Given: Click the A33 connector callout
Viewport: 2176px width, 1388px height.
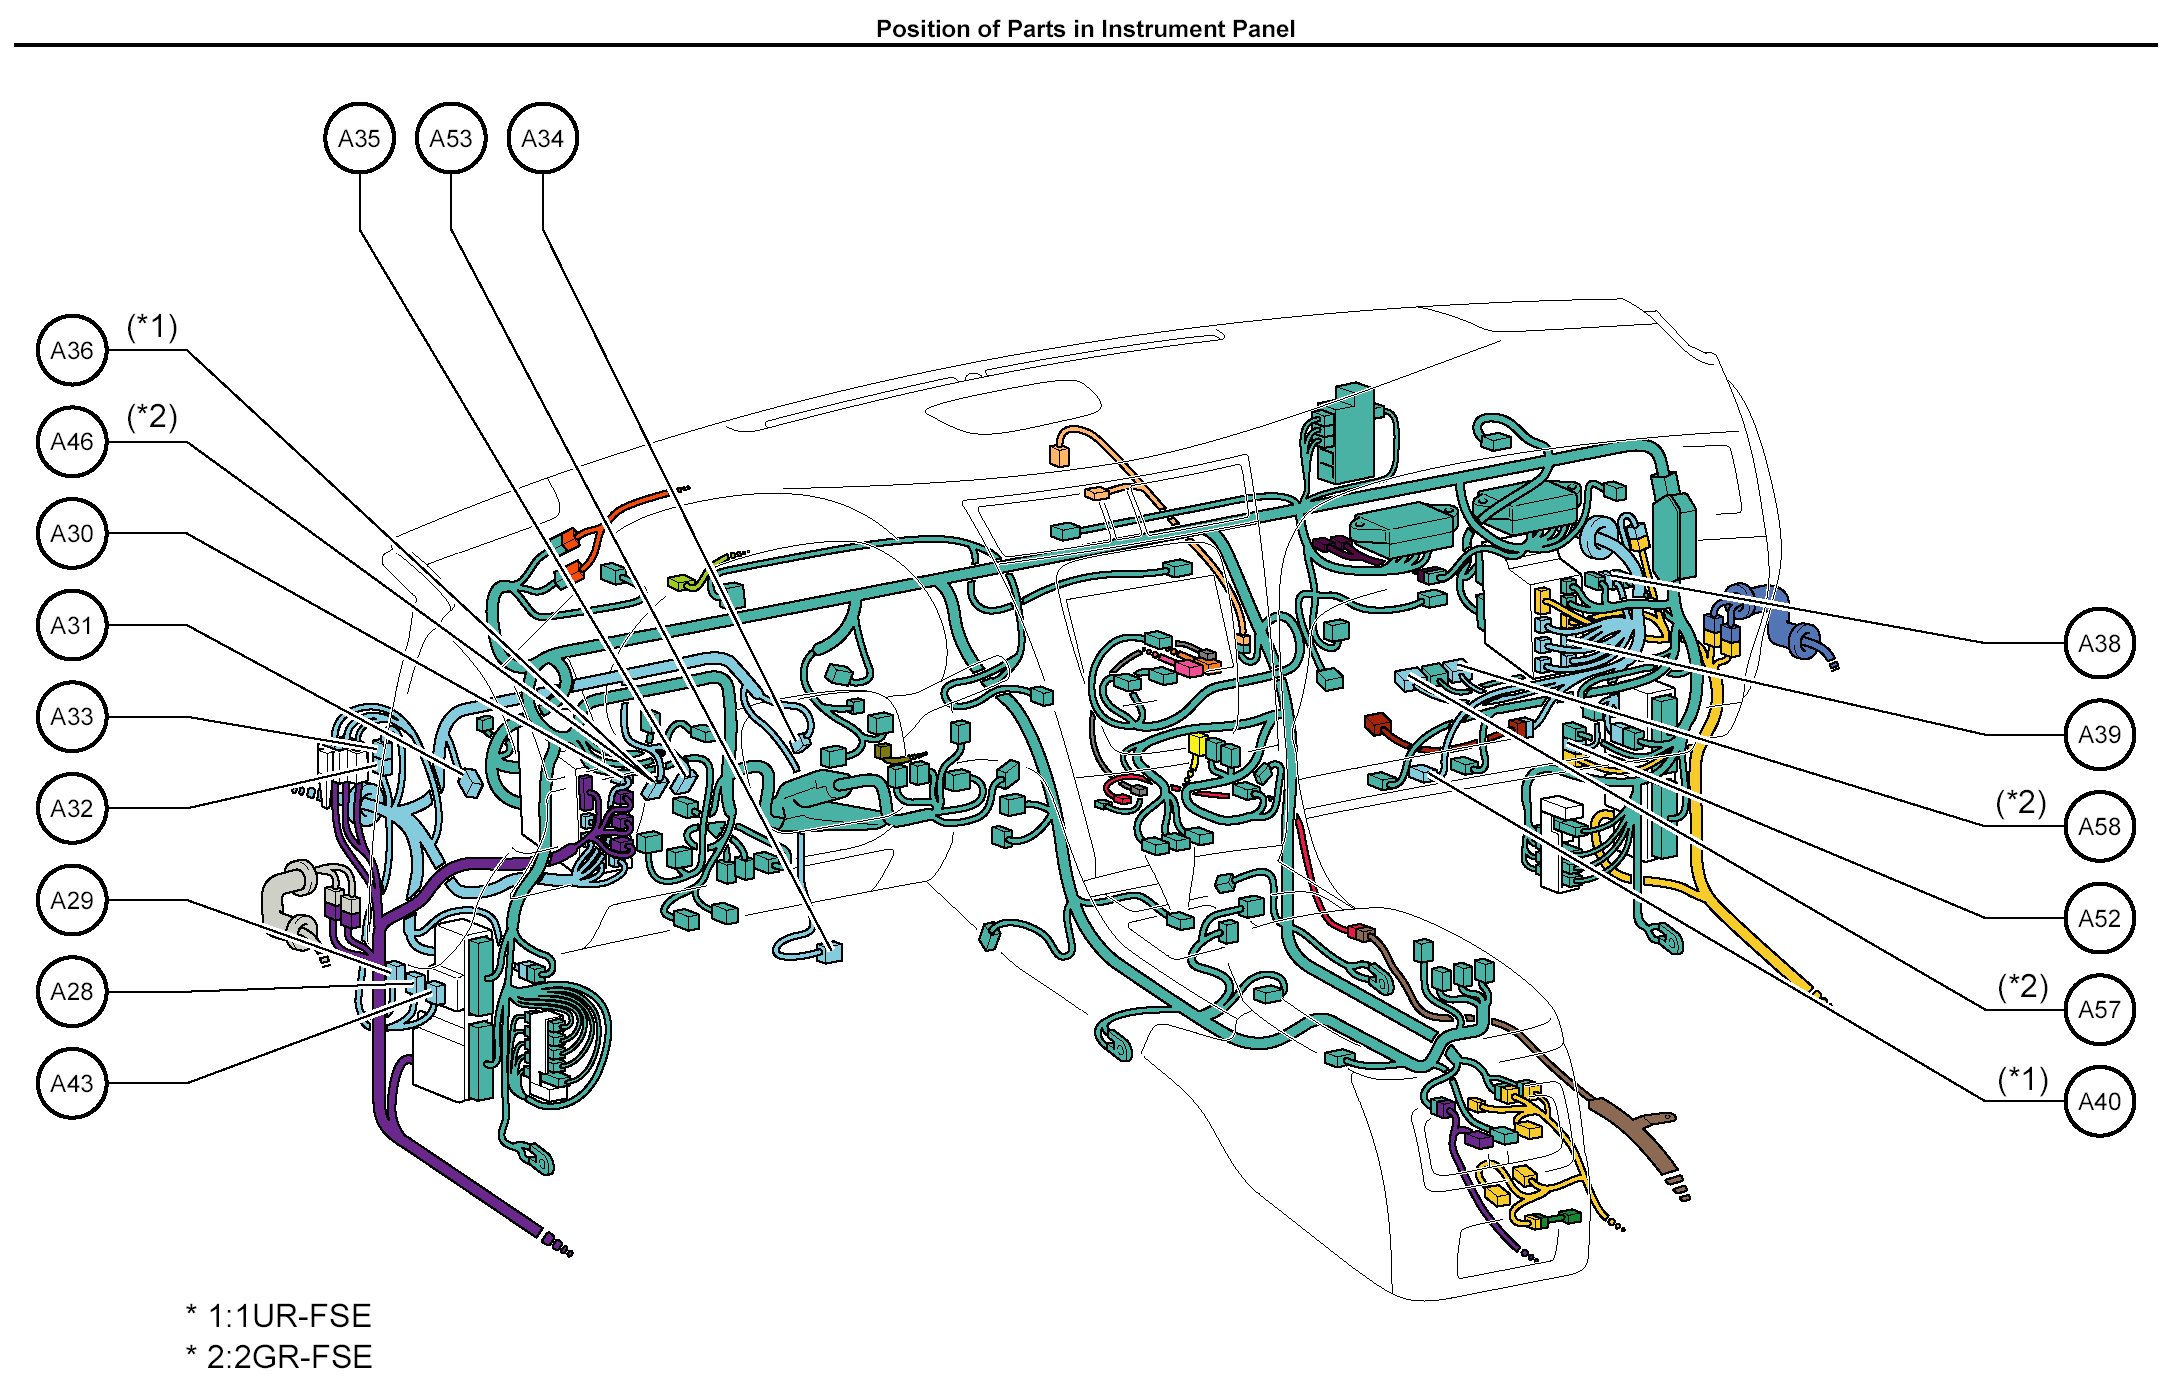Looking at the screenshot, I should [72, 716].
